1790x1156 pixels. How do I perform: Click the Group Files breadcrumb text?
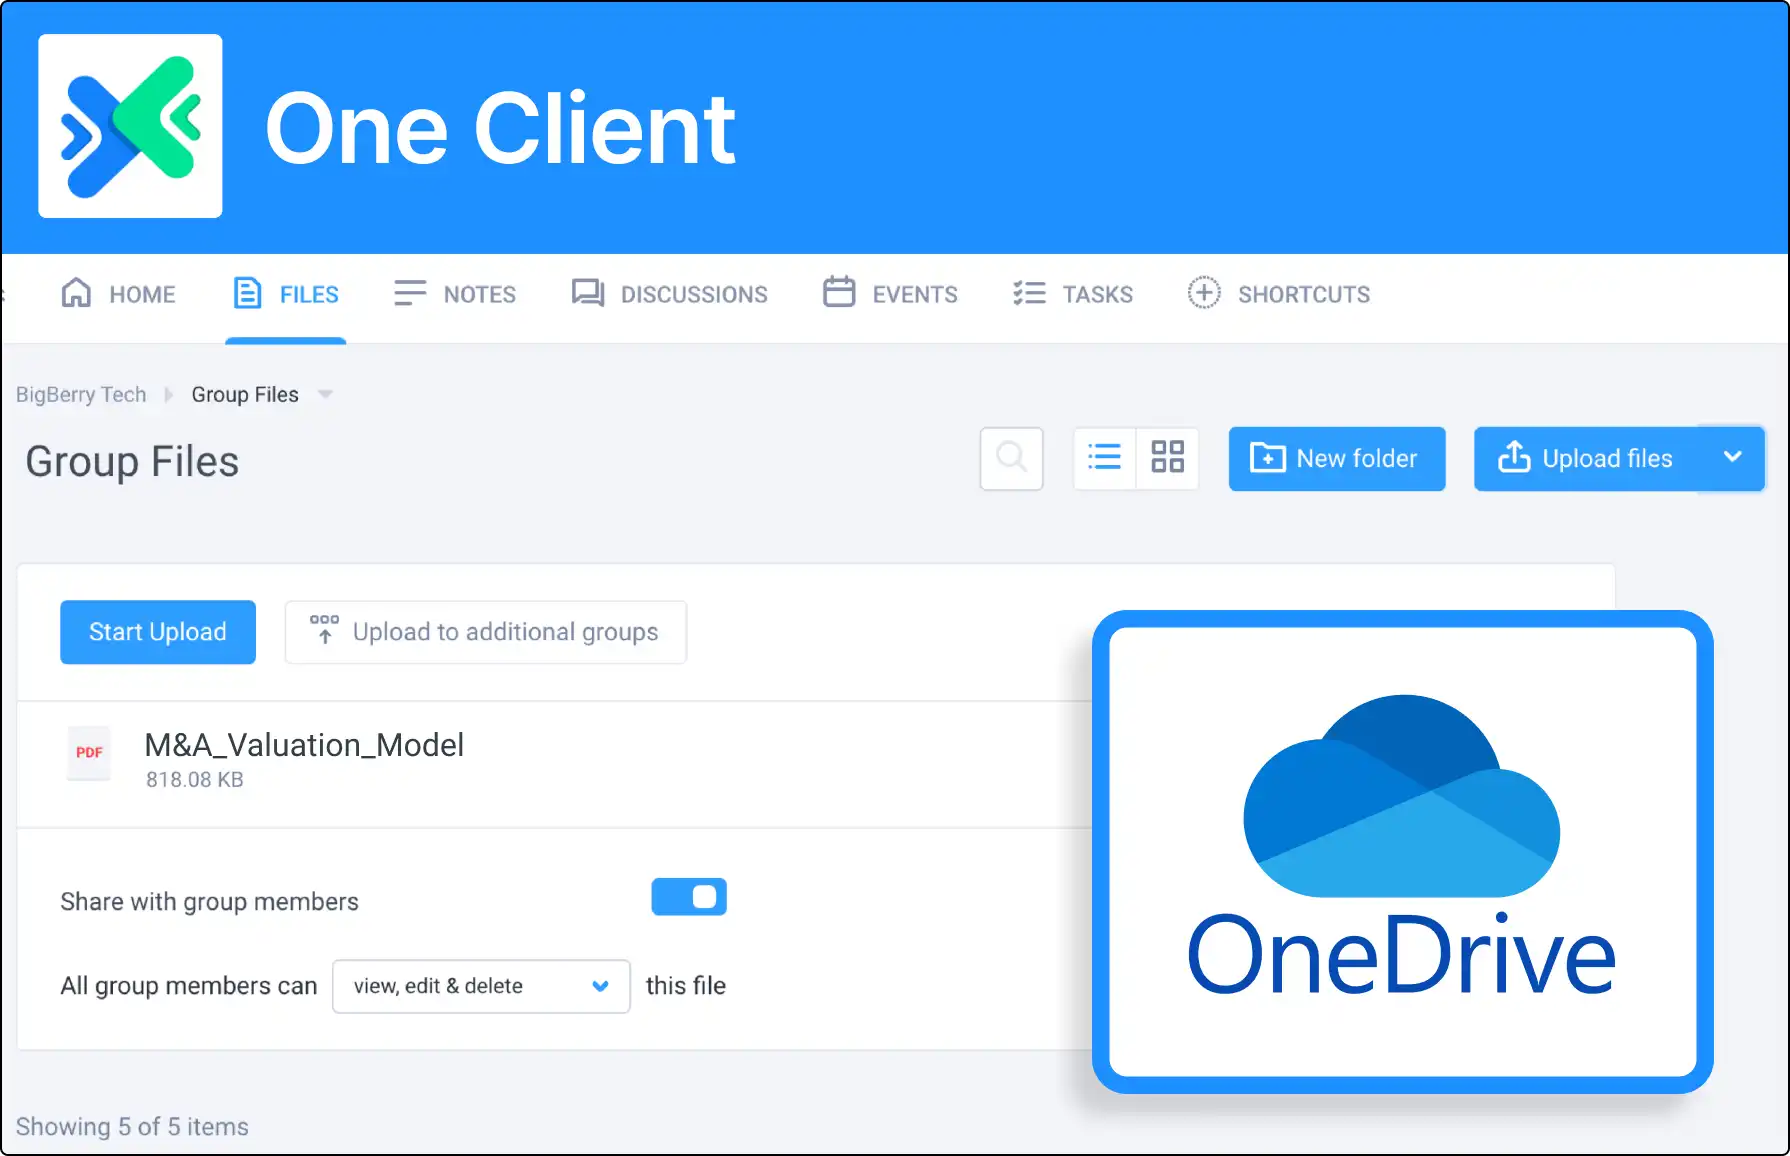(245, 395)
